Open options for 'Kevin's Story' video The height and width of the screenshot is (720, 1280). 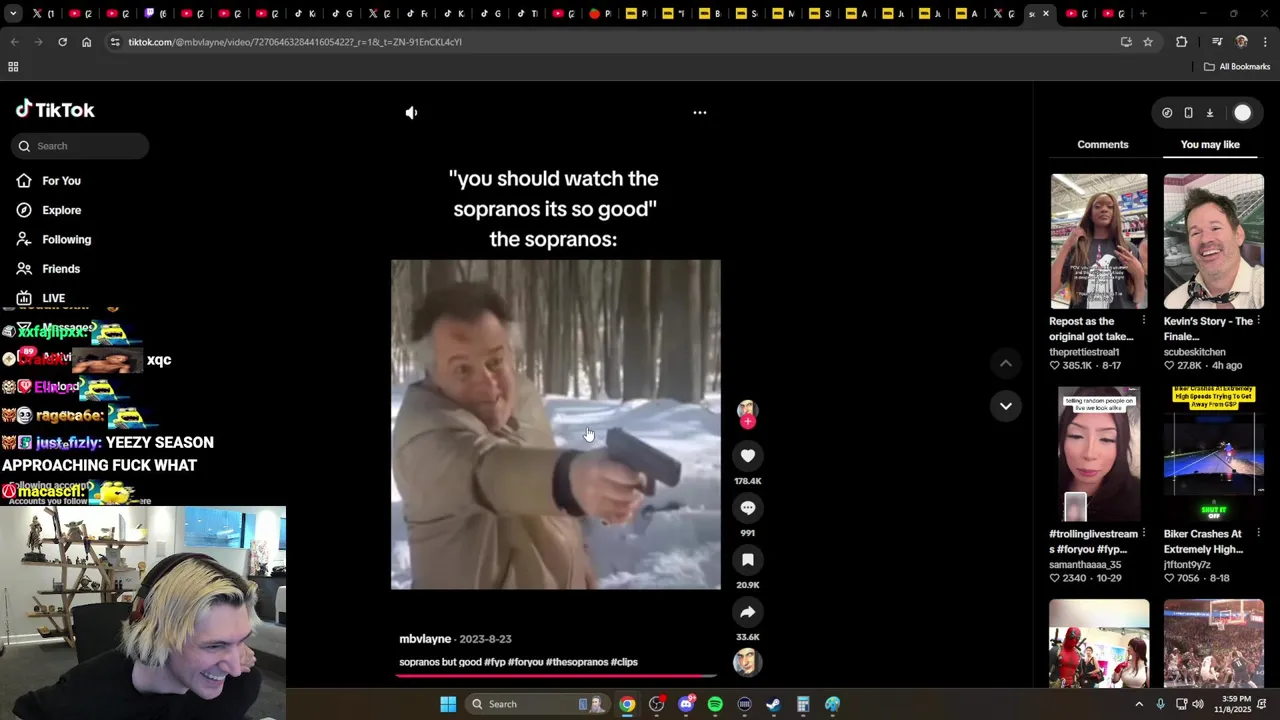coord(1258,321)
